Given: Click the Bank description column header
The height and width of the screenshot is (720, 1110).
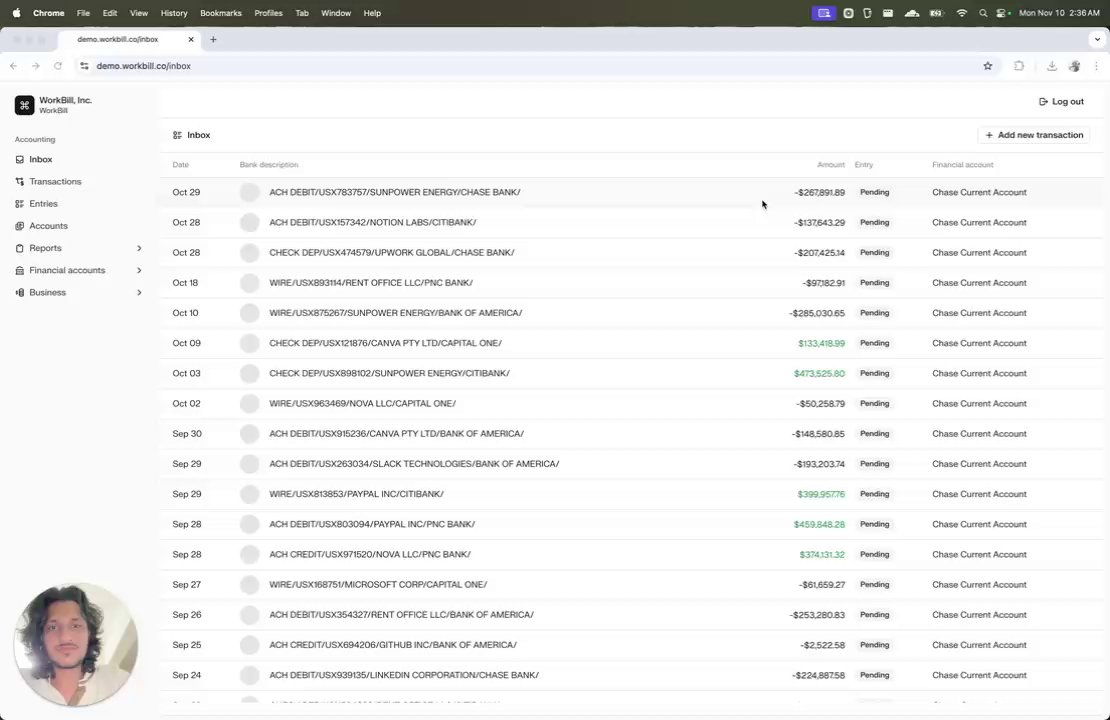Looking at the screenshot, I should coord(269,165).
